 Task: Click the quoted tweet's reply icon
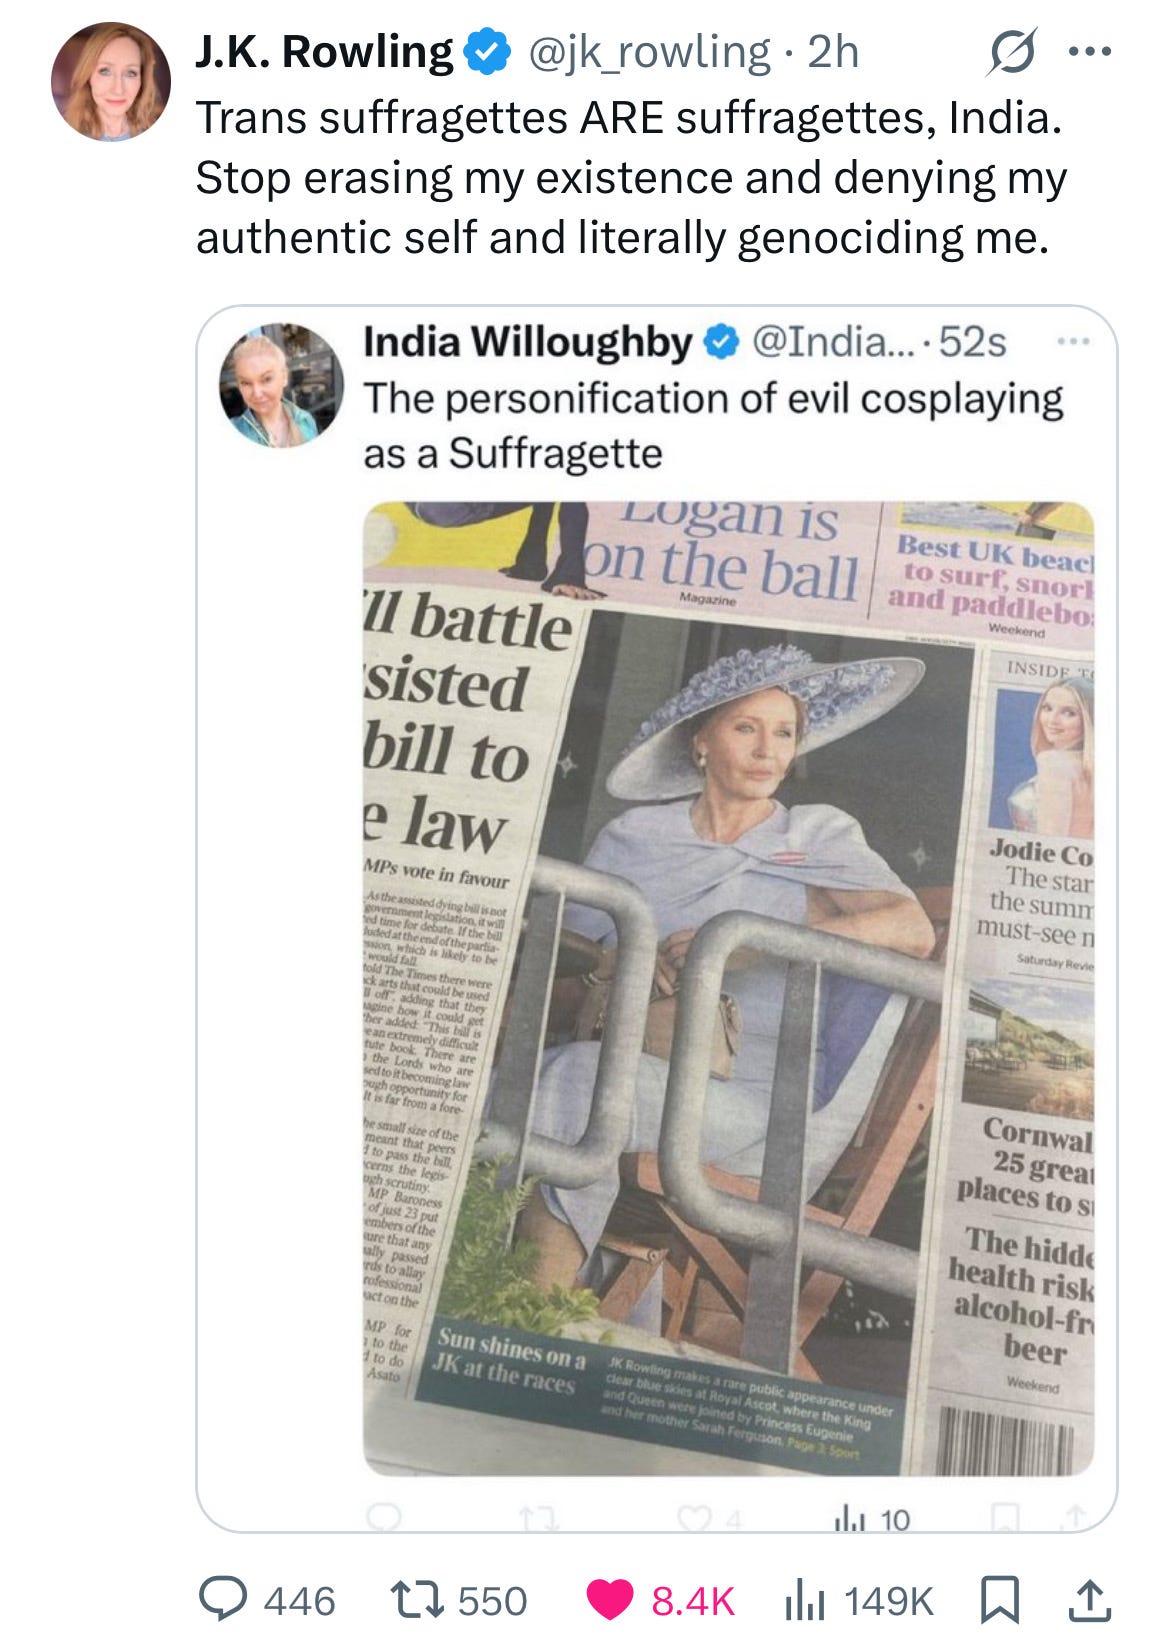click(382, 1519)
